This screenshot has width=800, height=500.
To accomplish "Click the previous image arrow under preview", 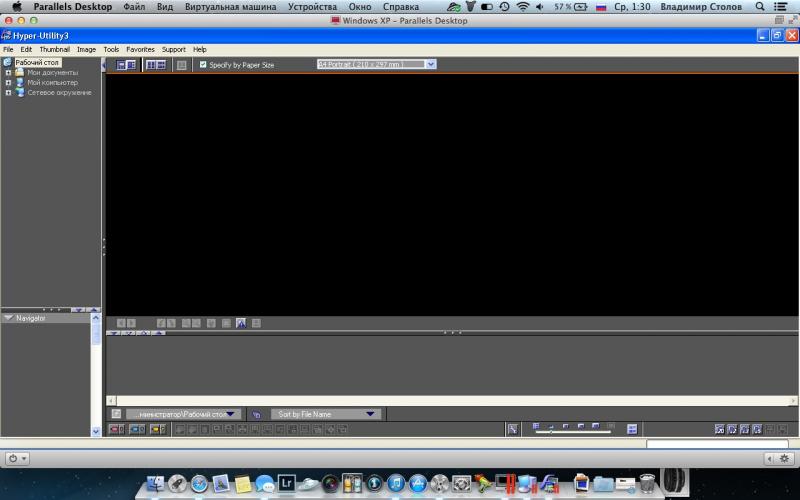I will coord(121,323).
